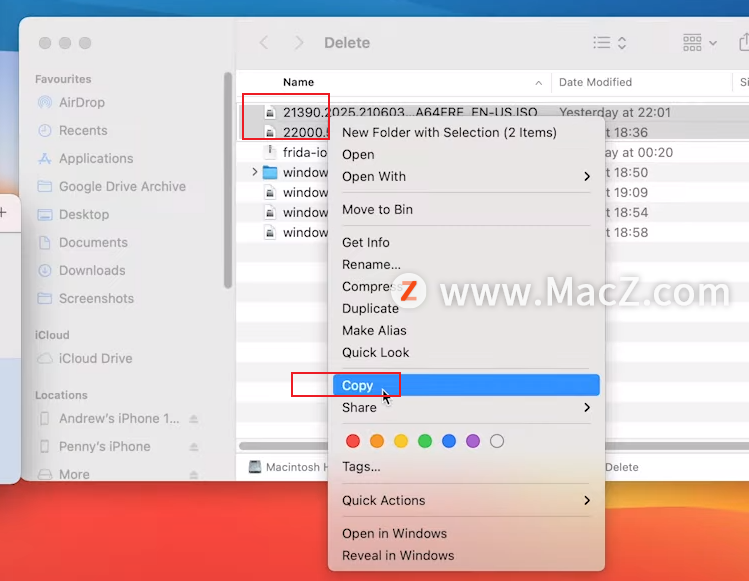Image resolution: width=749 pixels, height=581 pixels.
Task: Toggle the Name column sort direction arrow
Action: tap(538, 83)
